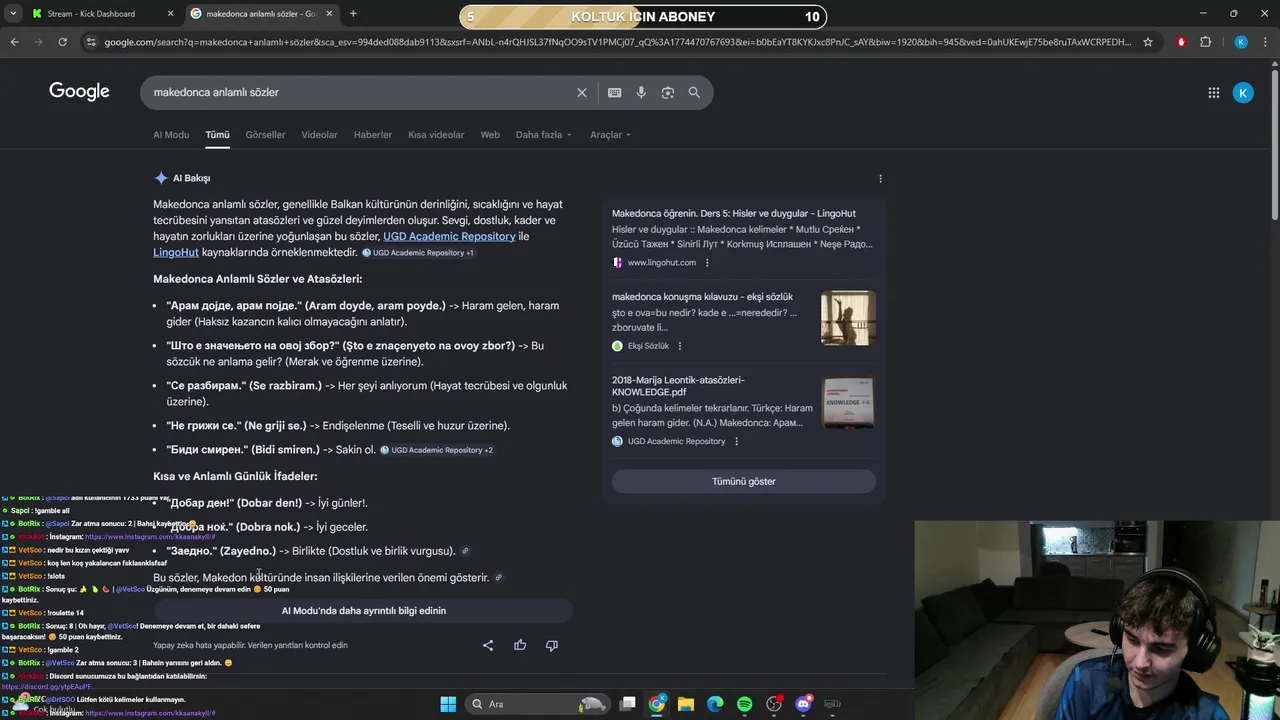Click the Ekşi Sözlük result thumbnail

coord(848,318)
